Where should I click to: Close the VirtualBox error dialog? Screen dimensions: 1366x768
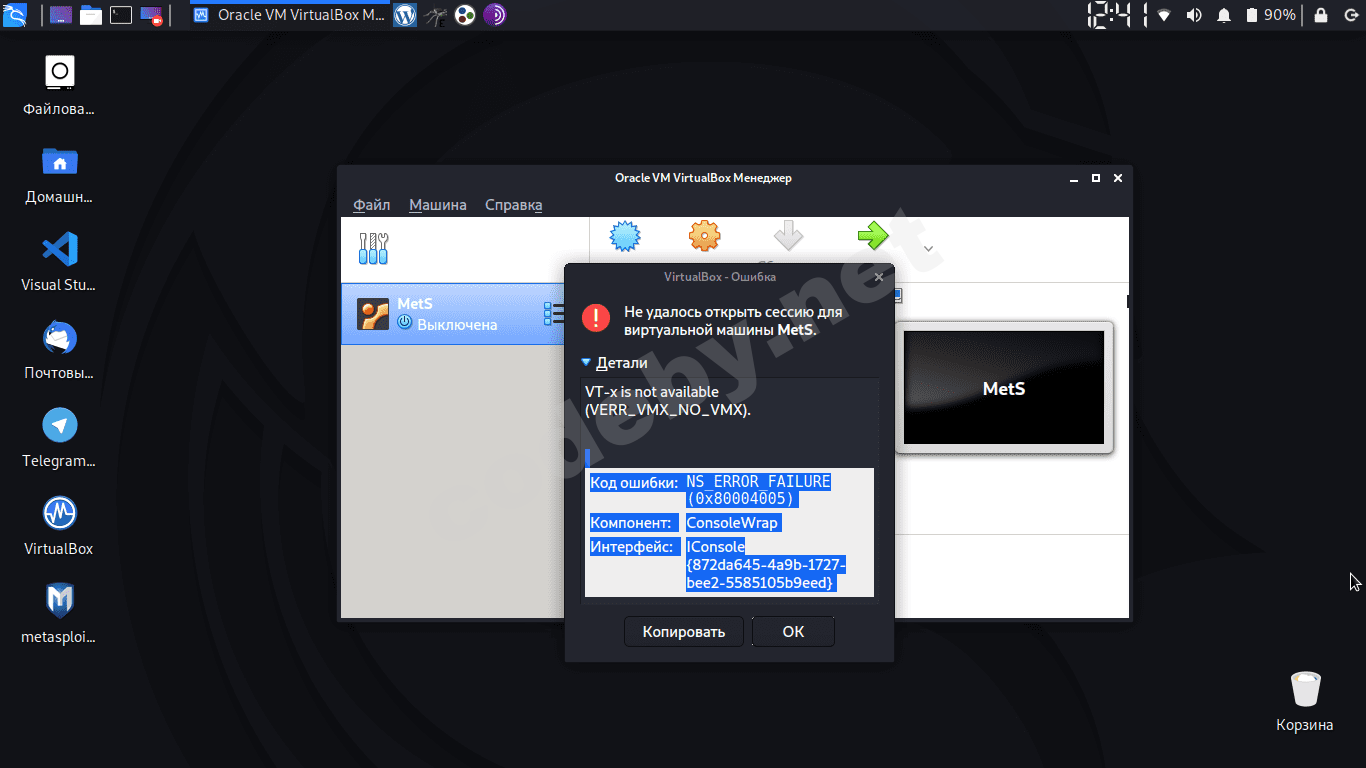pos(879,277)
